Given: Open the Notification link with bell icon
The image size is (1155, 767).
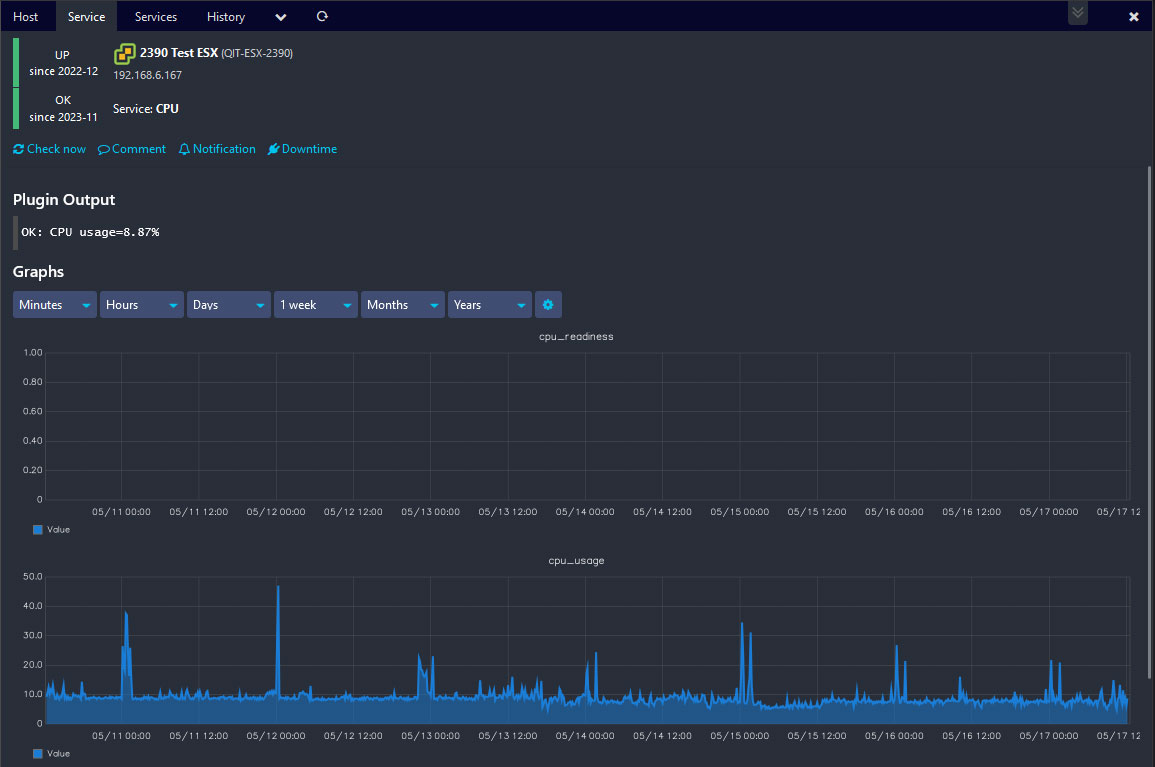Looking at the screenshot, I should pyautogui.click(x=217, y=149).
